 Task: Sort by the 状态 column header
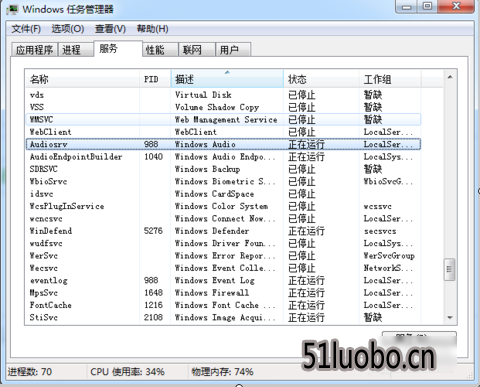tap(321, 79)
